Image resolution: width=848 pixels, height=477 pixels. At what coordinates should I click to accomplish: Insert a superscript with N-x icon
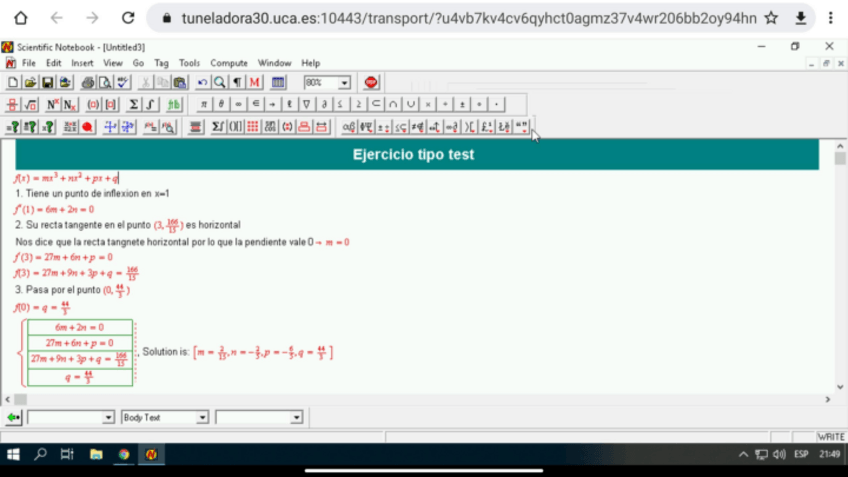[x=52, y=104]
